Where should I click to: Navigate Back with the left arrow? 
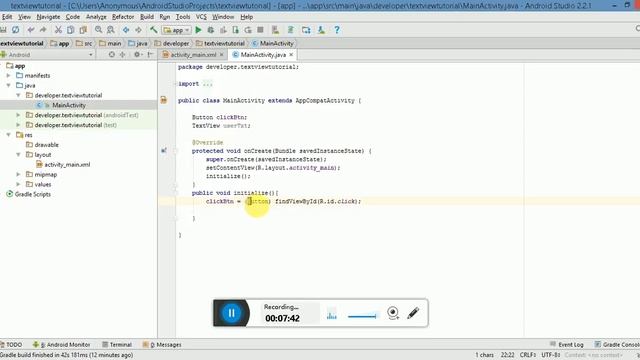coord(126,30)
